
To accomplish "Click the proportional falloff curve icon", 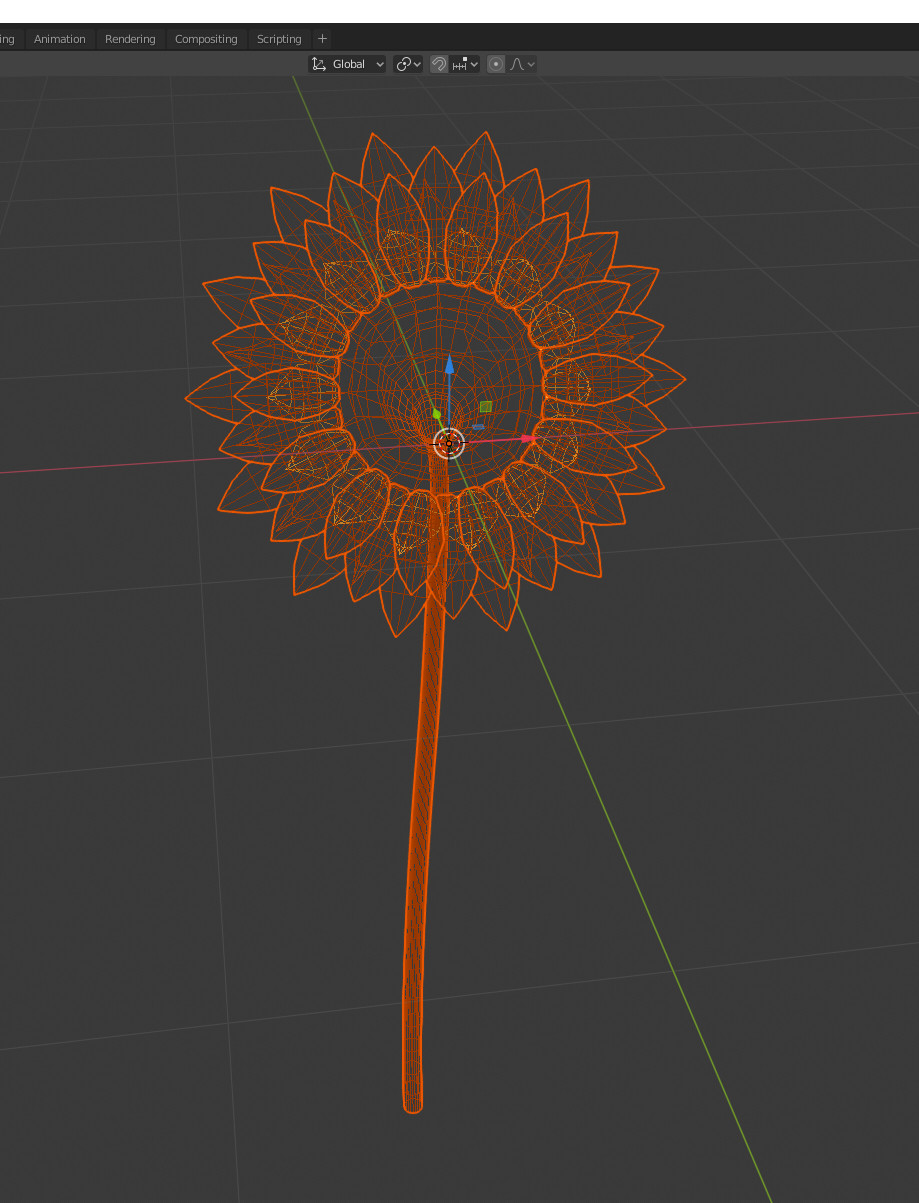I will 519,63.
